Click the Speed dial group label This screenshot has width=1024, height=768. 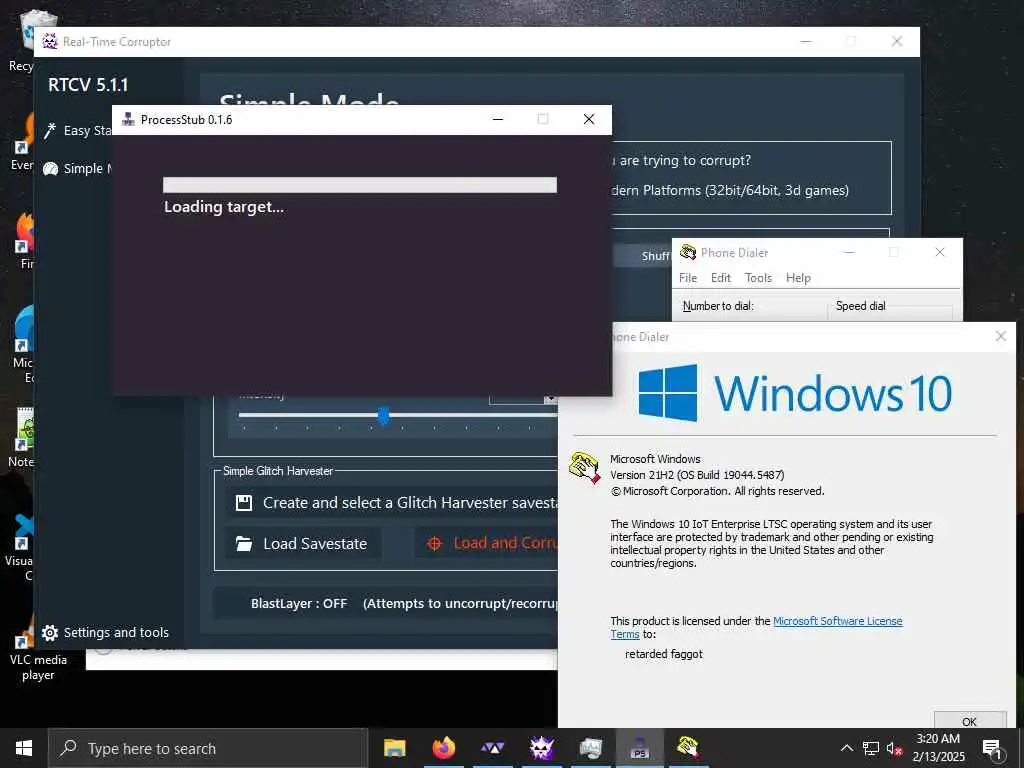(x=860, y=306)
